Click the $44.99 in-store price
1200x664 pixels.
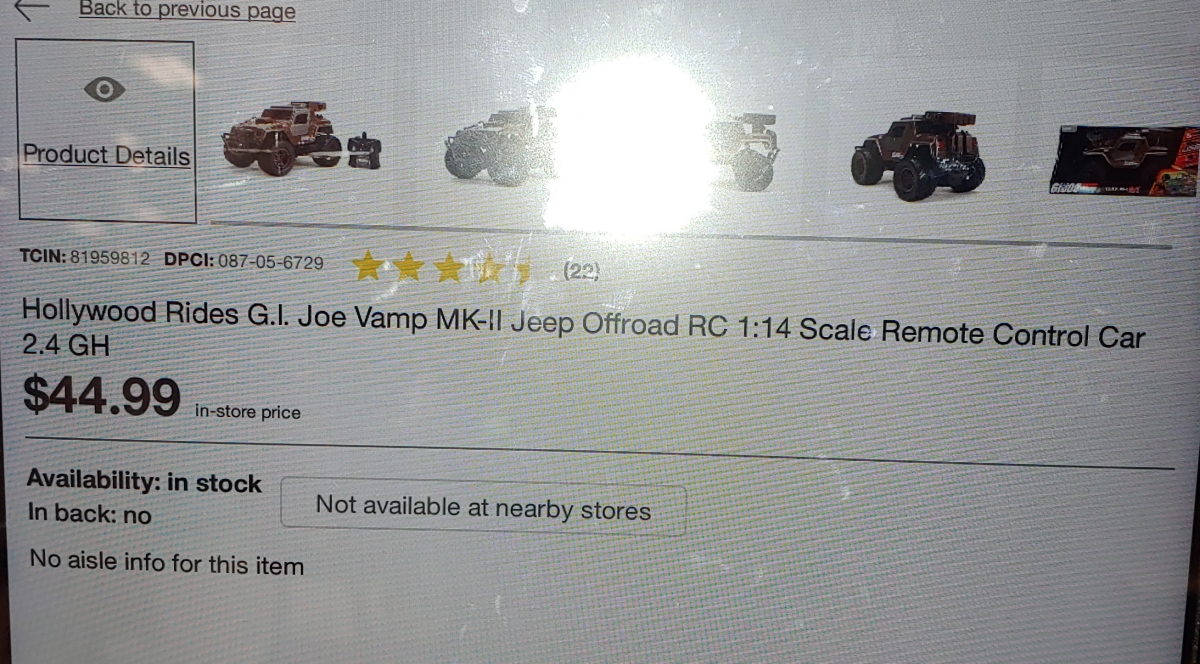coord(101,395)
